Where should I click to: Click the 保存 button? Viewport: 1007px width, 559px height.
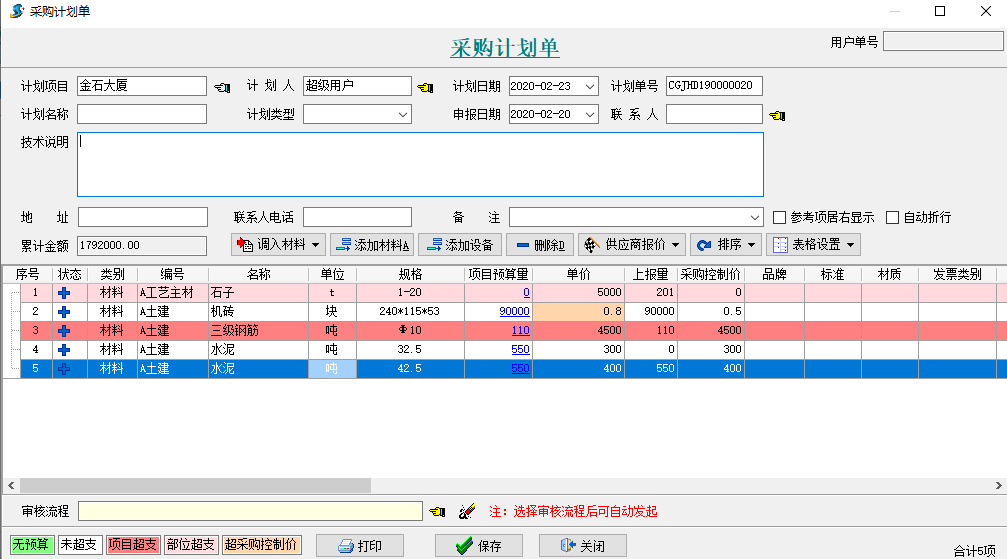(x=478, y=546)
